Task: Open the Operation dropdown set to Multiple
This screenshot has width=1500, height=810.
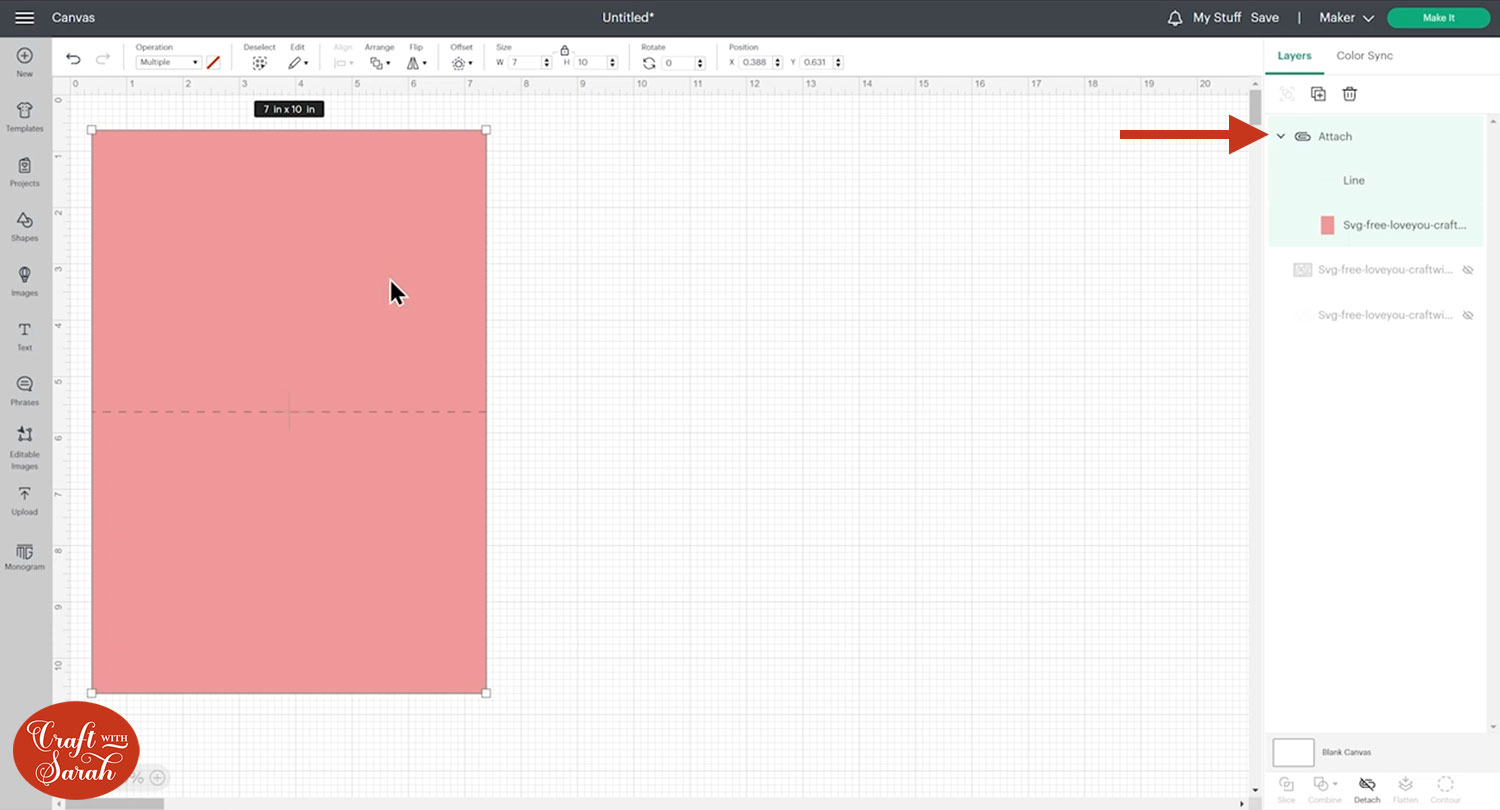Action: pos(169,62)
